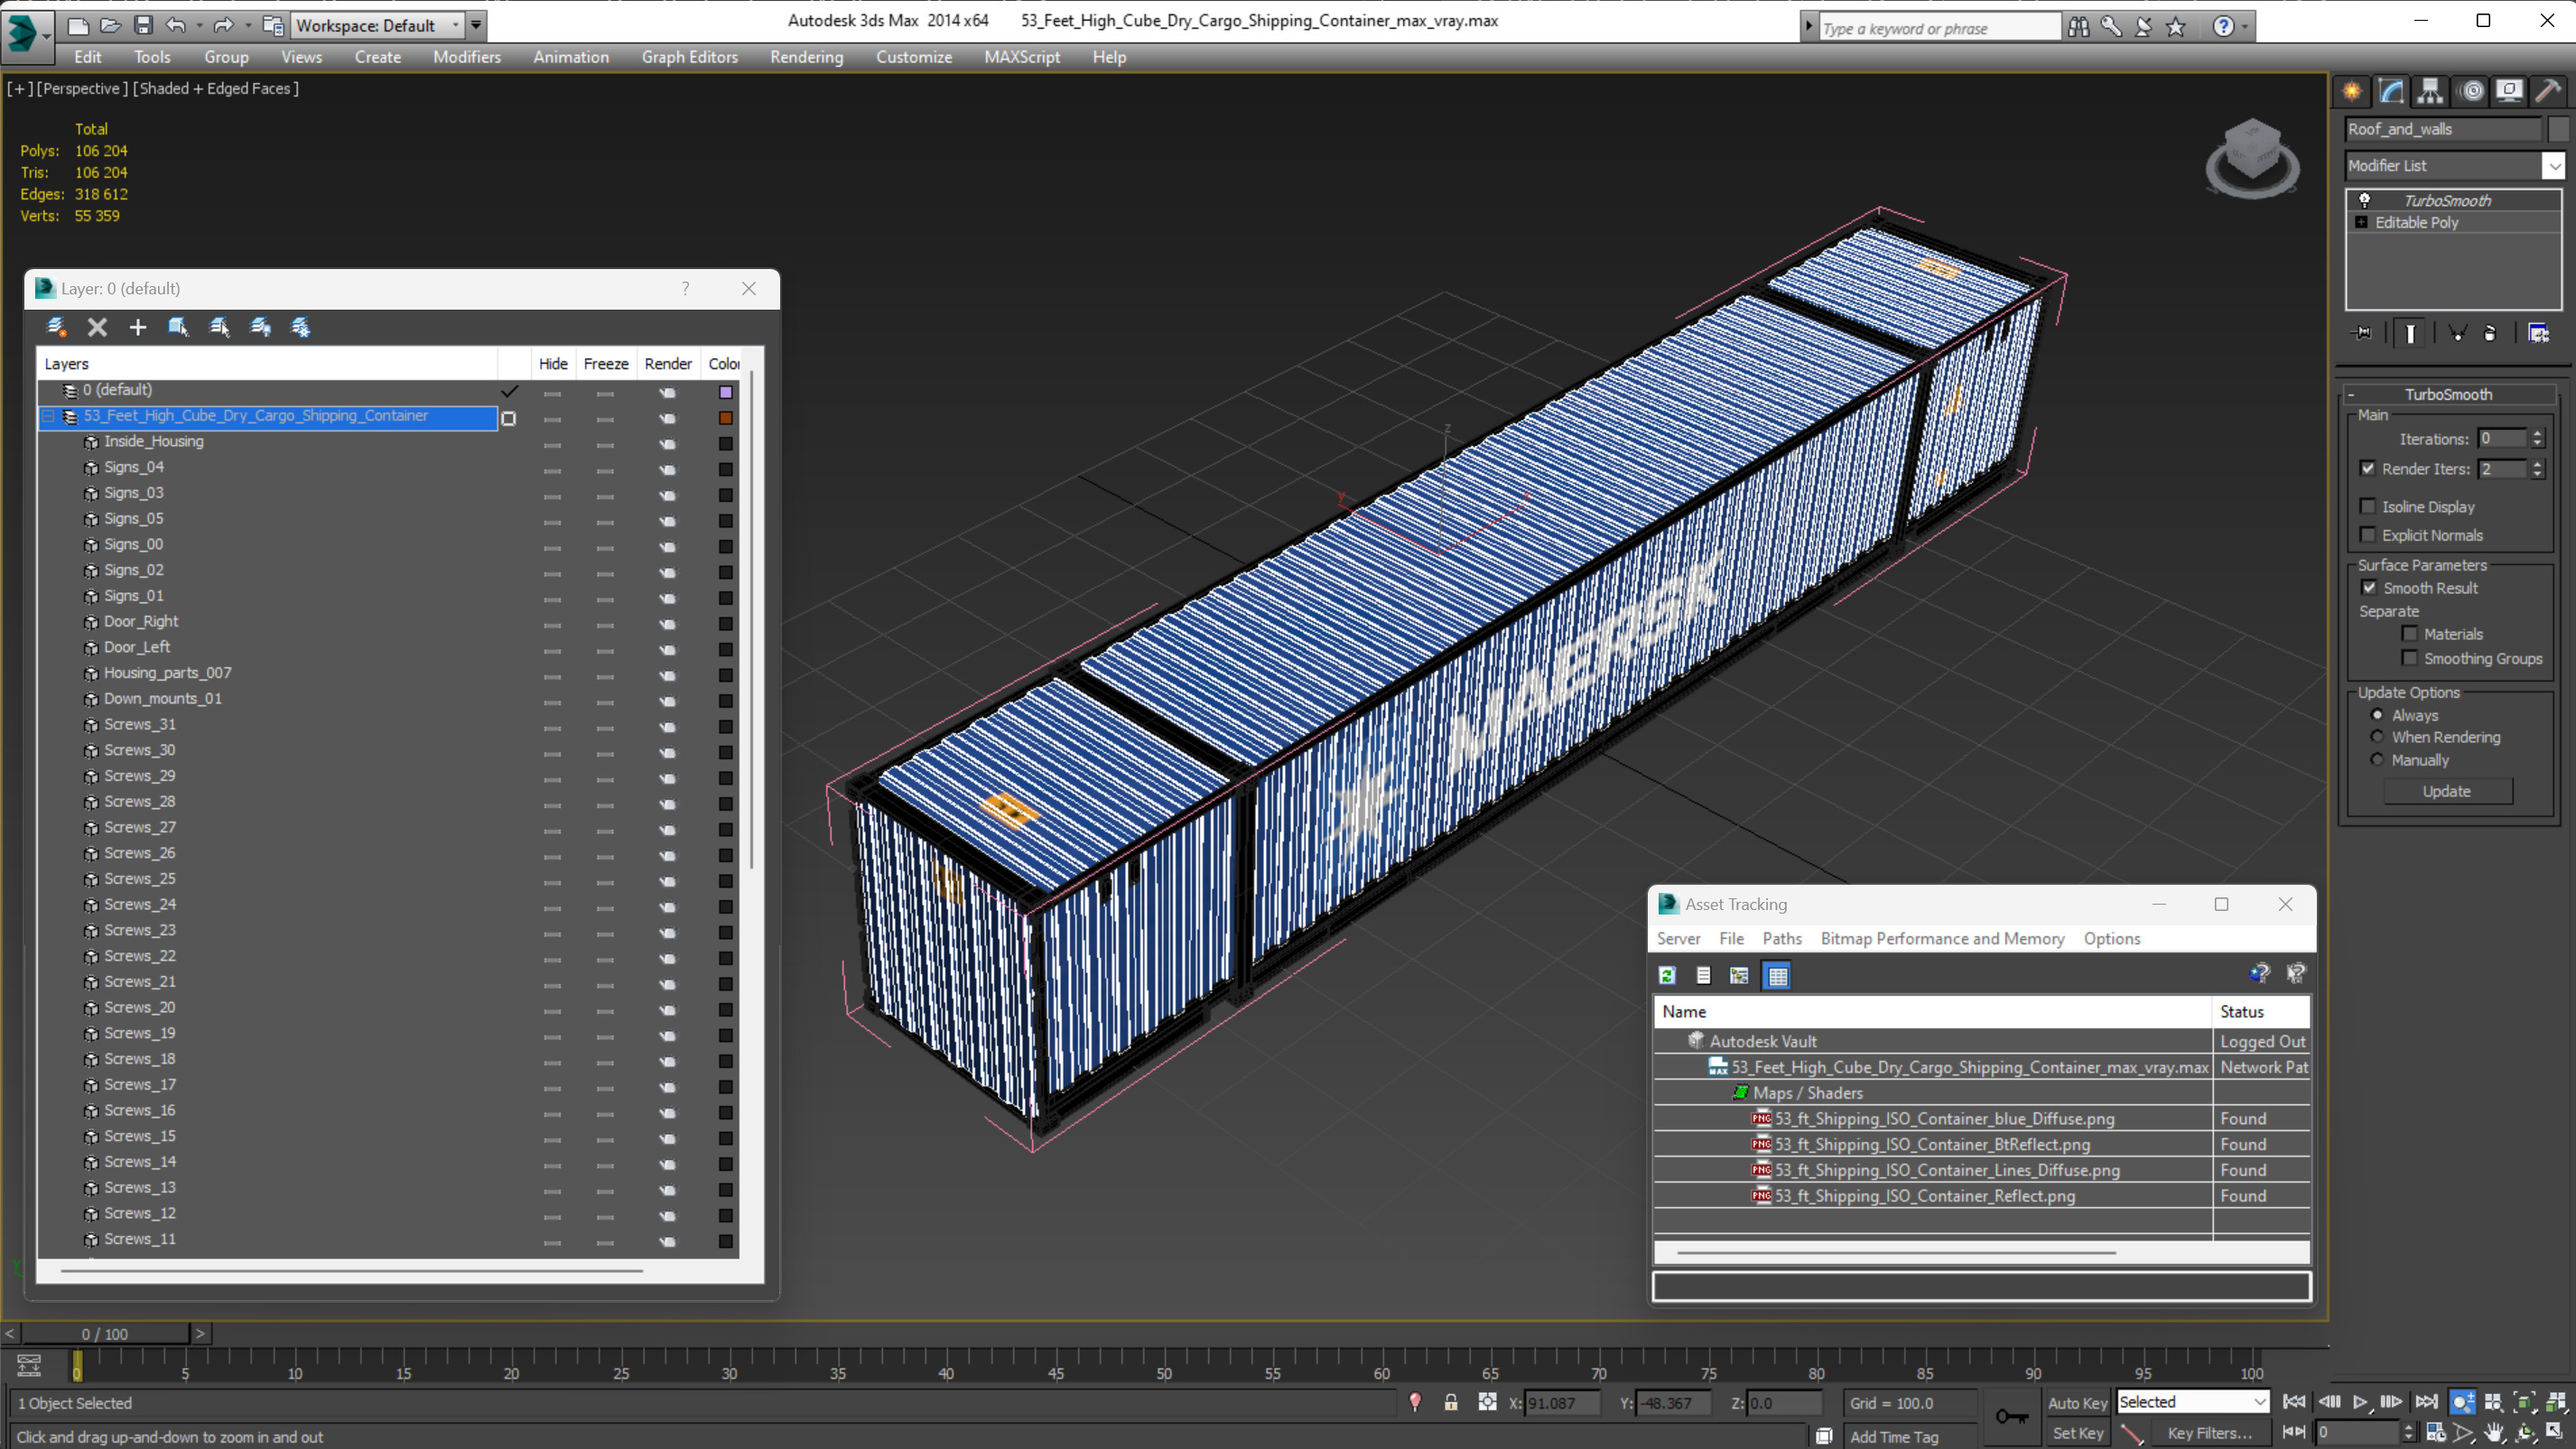Viewport: 2576px width, 1449px height.
Task: Open the Hierarchy command panel tab
Action: 2430,91
